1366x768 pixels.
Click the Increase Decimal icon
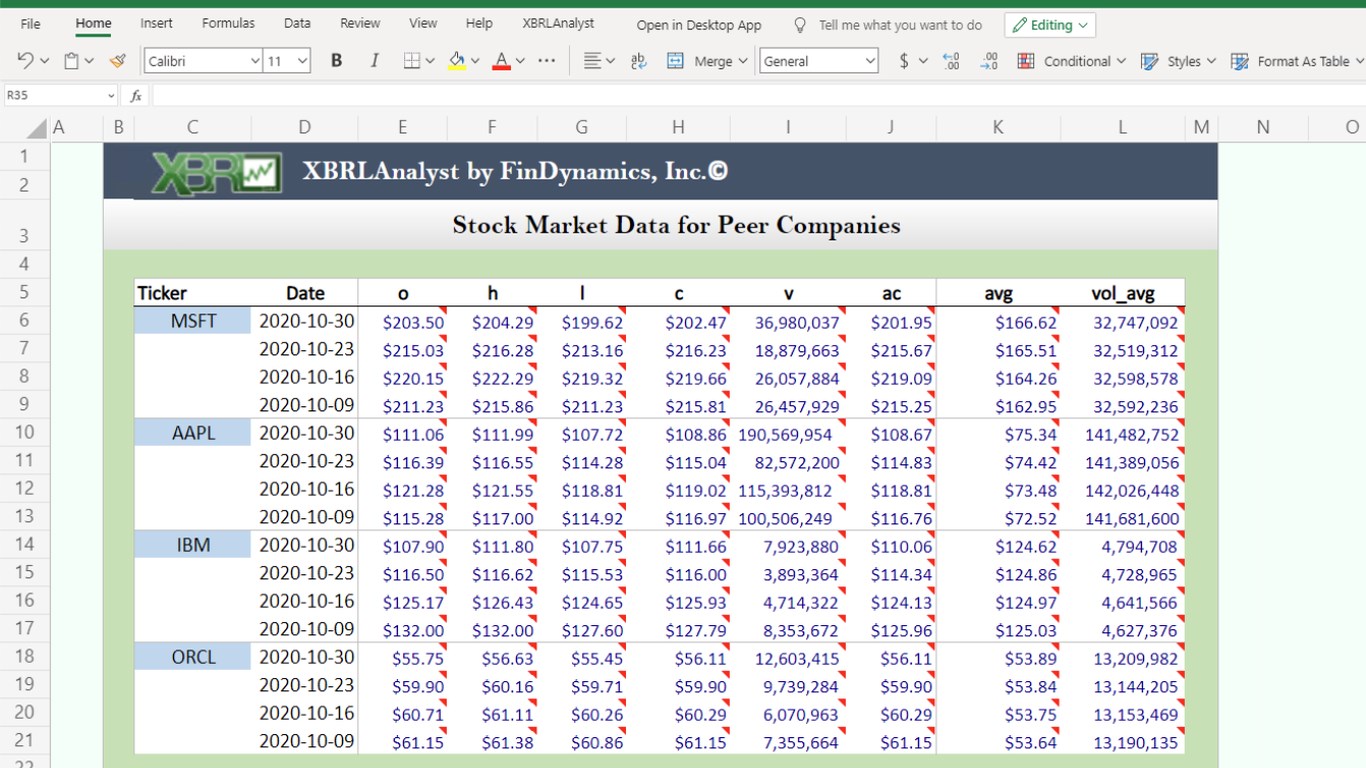(950, 61)
